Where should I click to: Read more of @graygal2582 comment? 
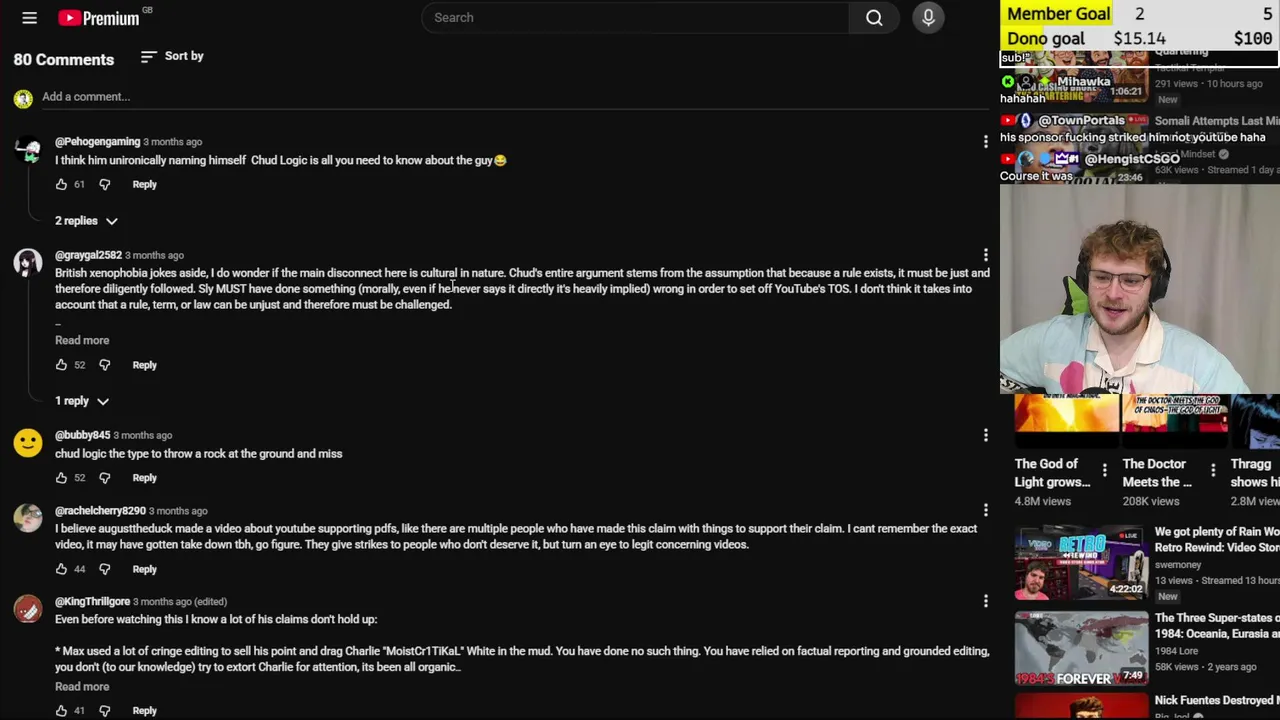tap(82, 341)
